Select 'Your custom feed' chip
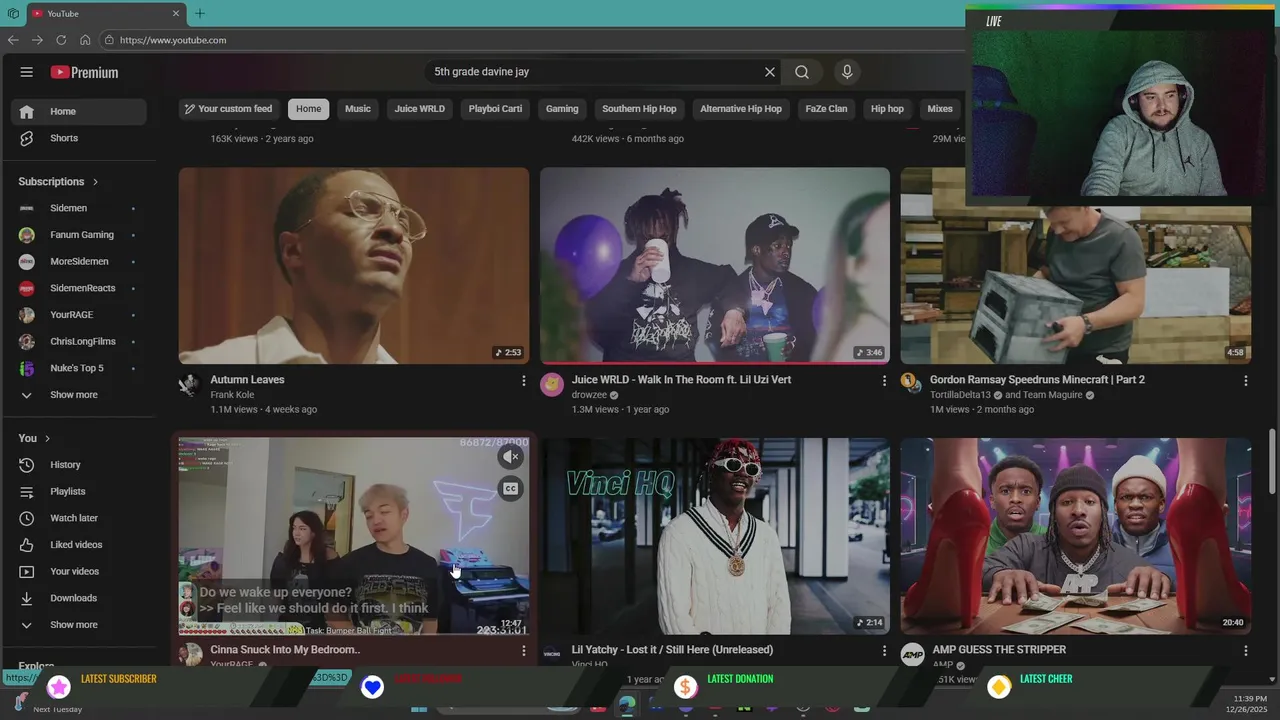Viewport: 1280px width, 720px height. (x=229, y=109)
